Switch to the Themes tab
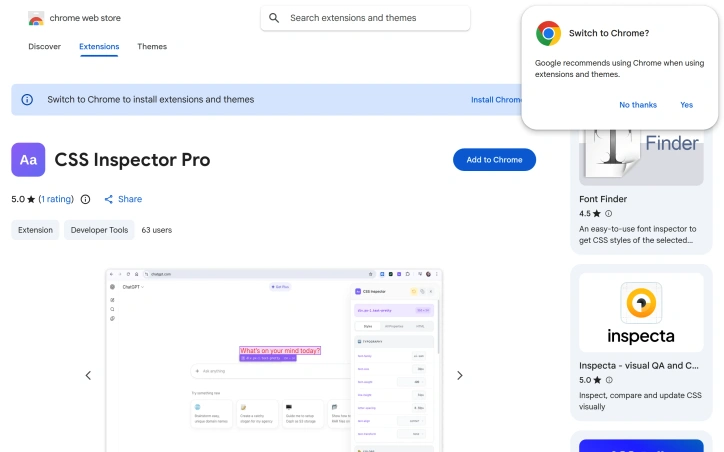 click(x=152, y=47)
